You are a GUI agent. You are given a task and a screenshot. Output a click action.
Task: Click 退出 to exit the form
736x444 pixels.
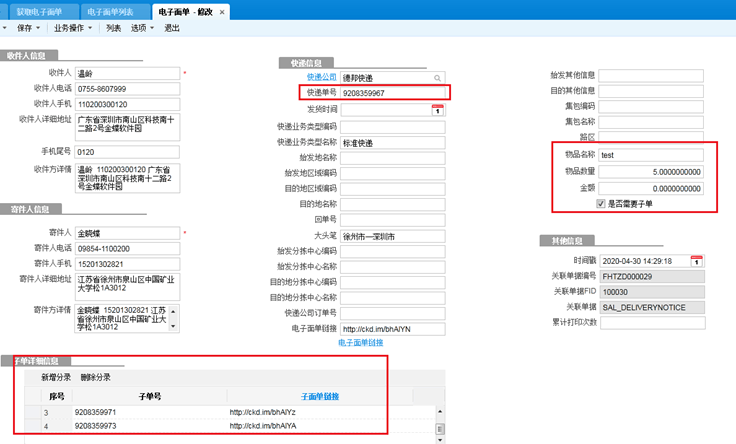tap(171, 28)
